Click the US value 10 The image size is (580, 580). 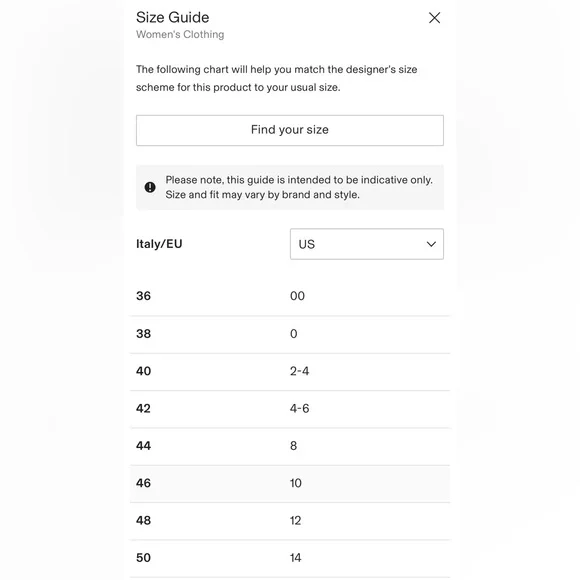tap(296, 483)
